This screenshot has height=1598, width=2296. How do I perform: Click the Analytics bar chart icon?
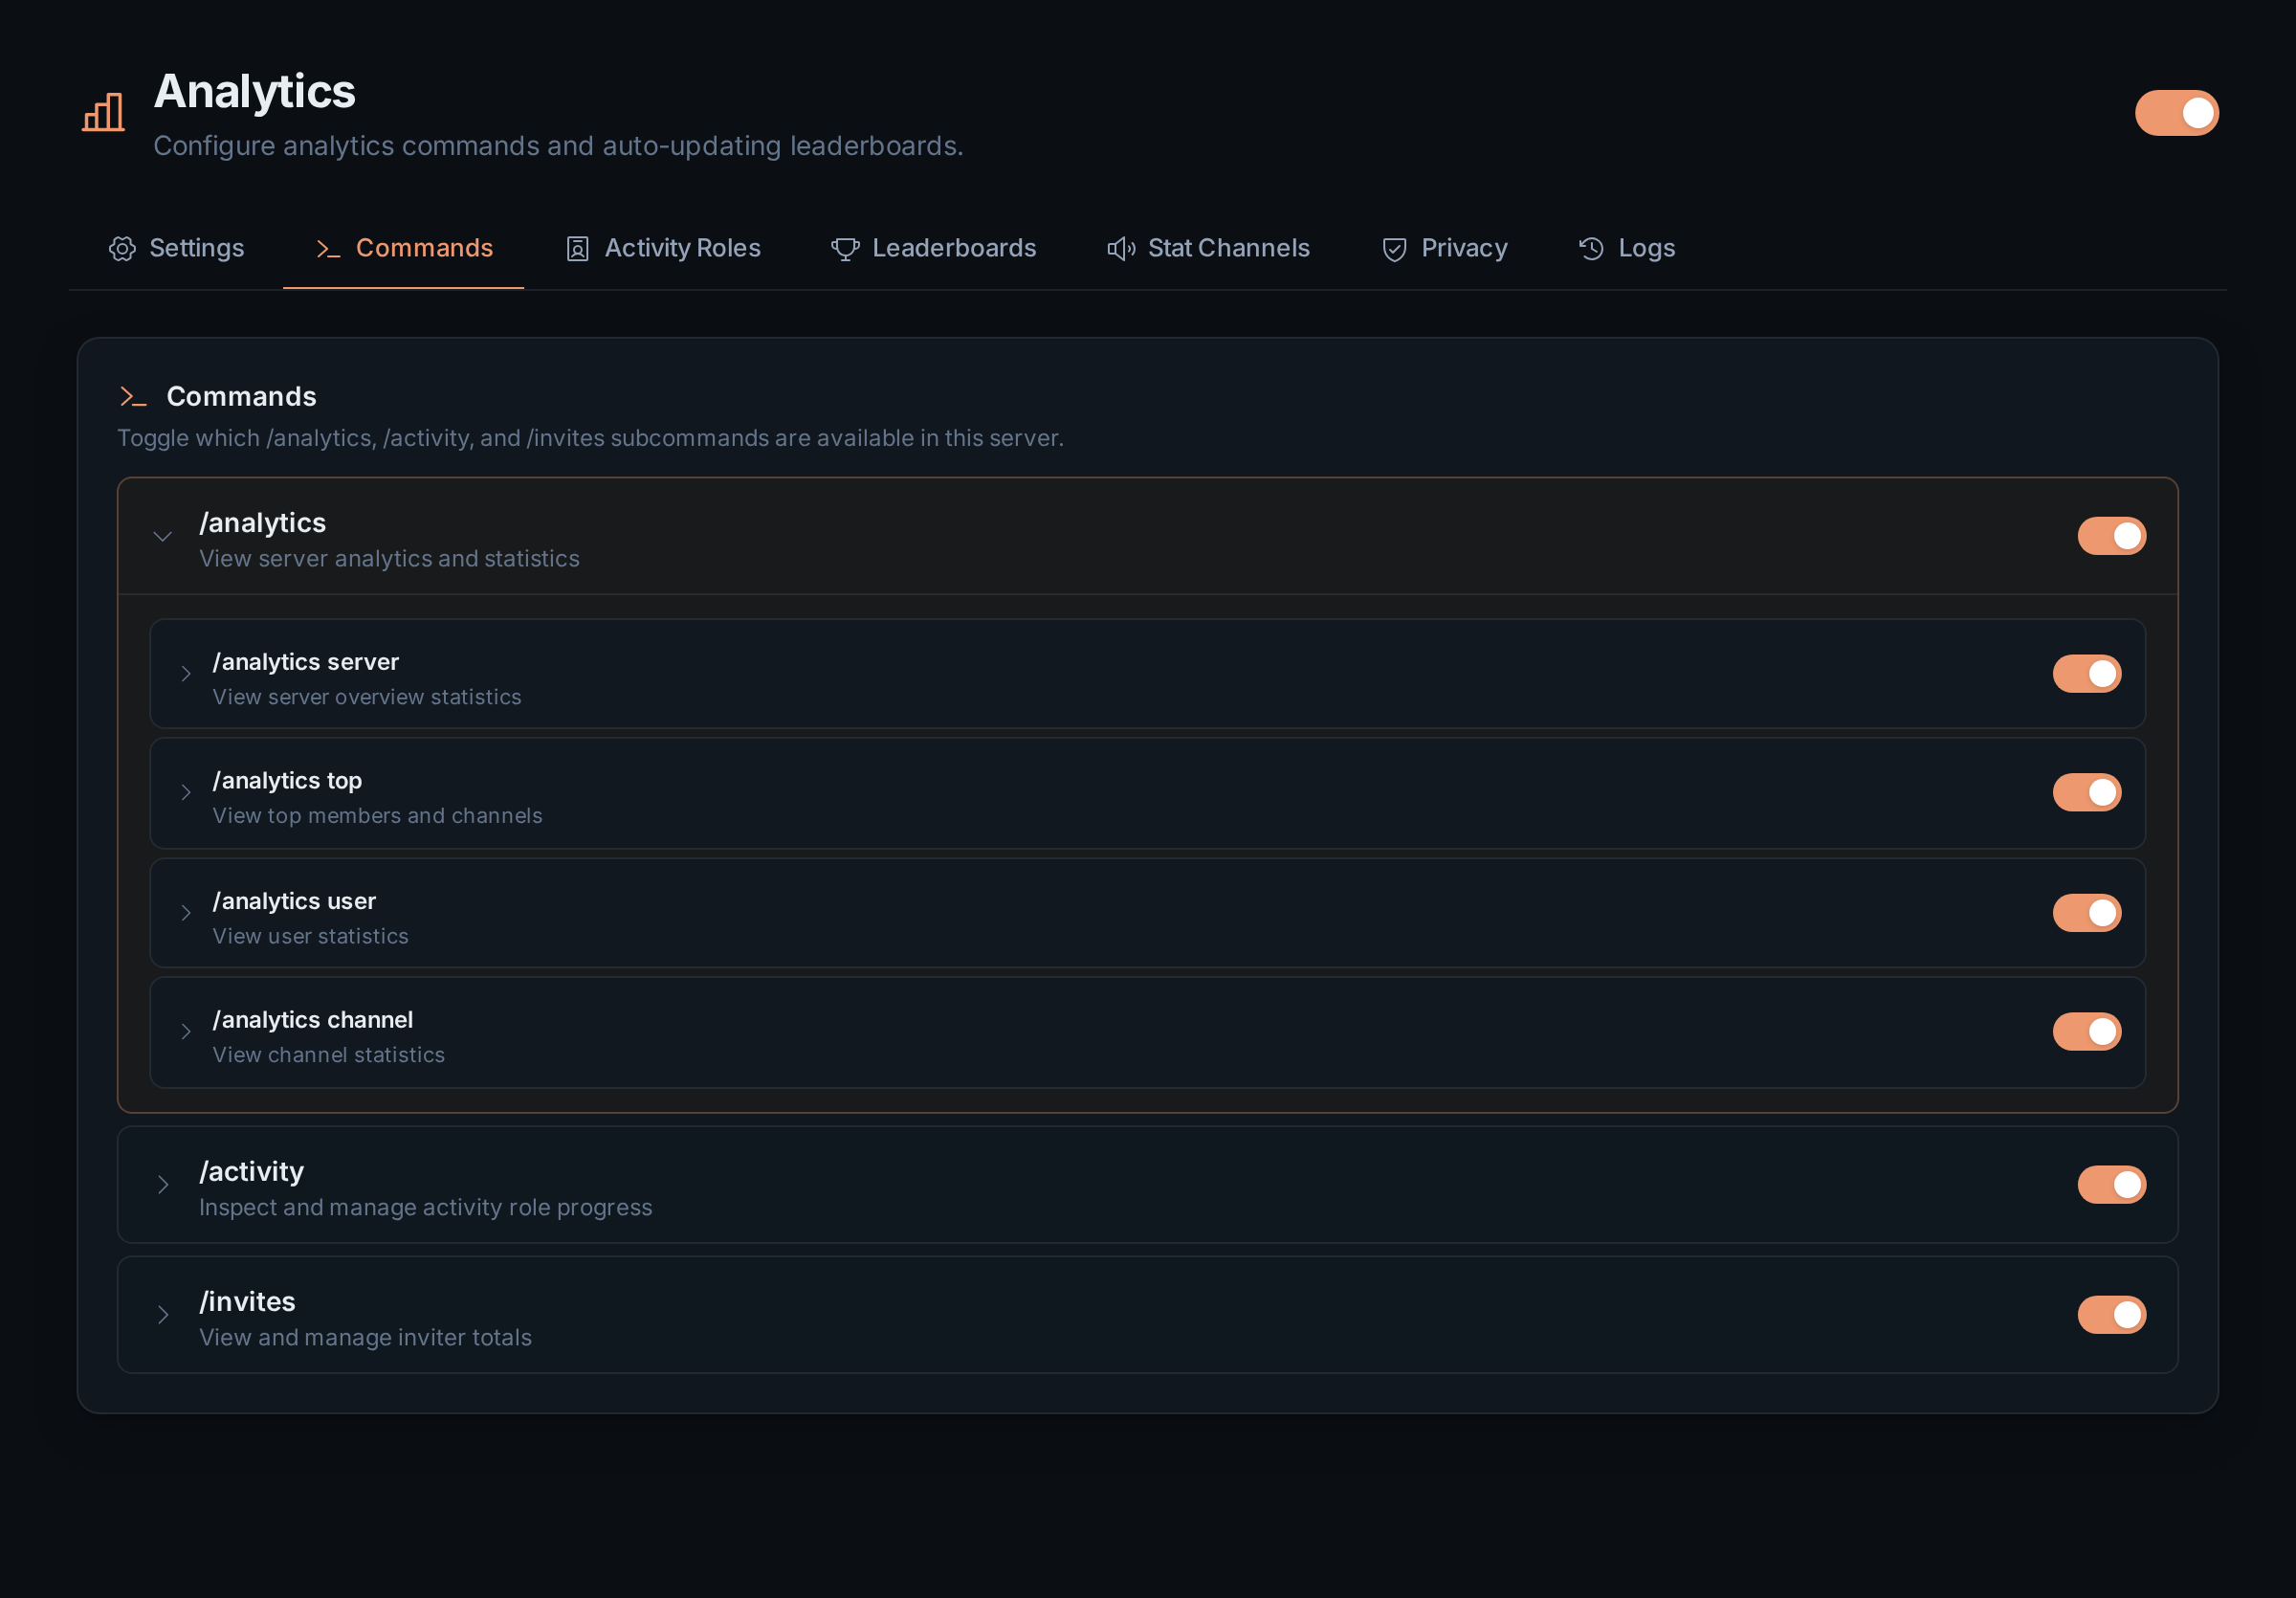[103, 112]
